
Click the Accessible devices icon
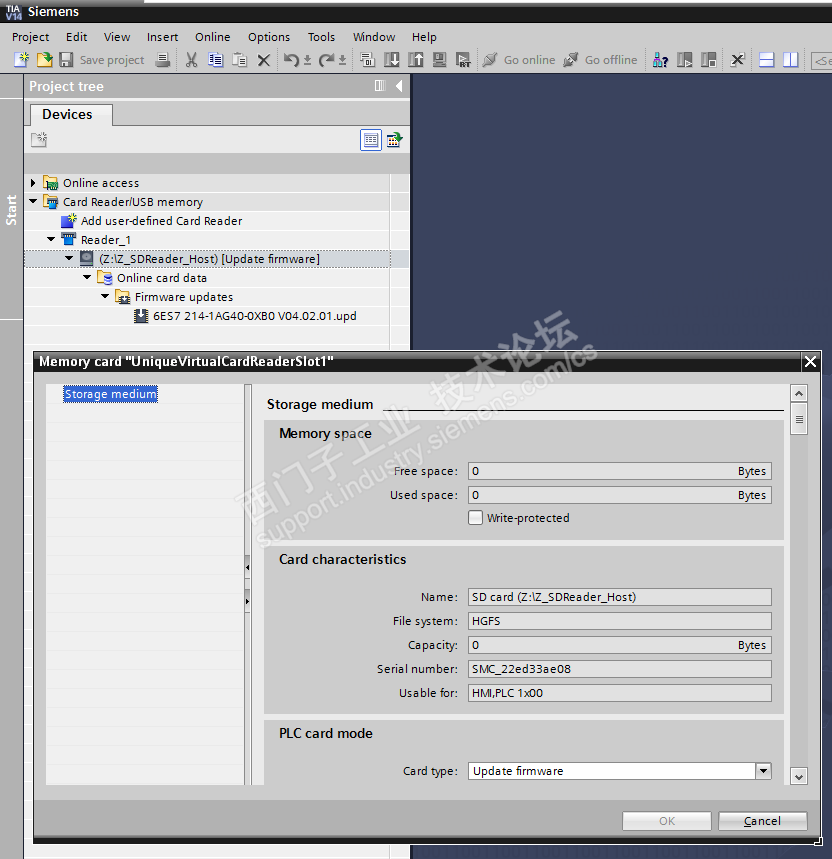tap(660, 60)
